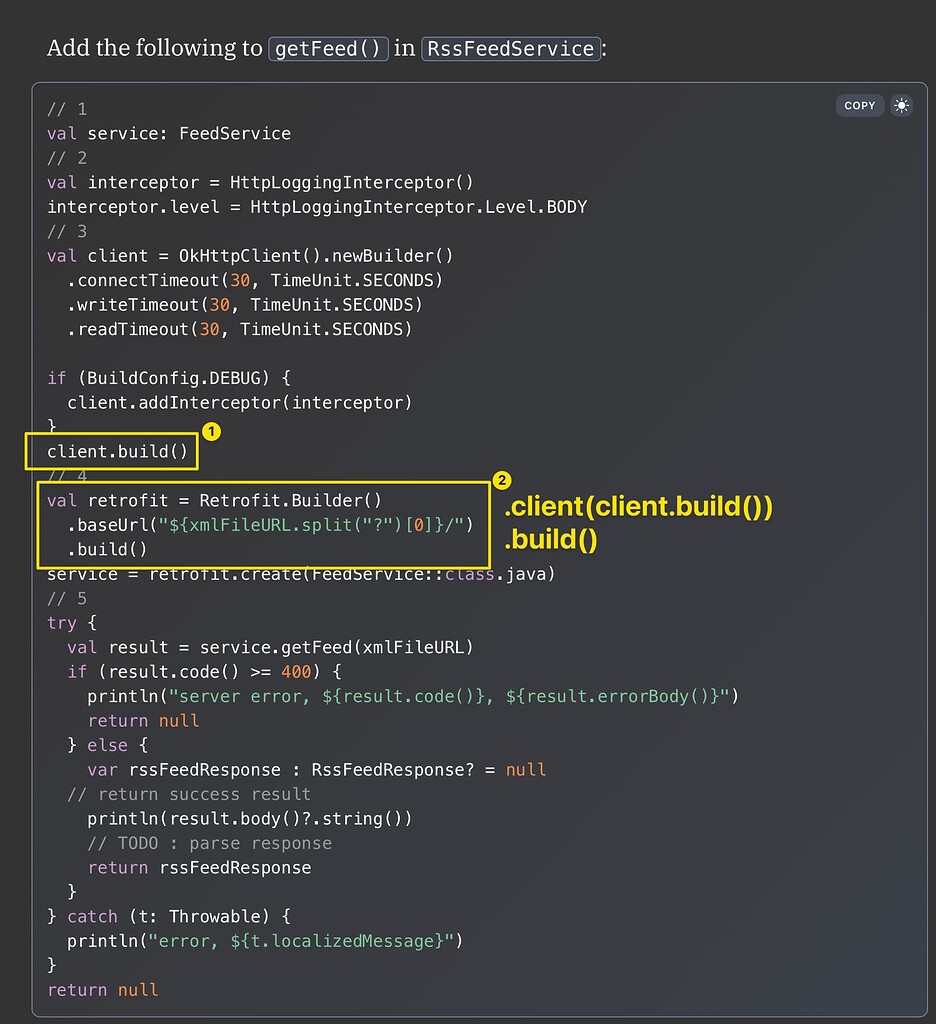Image resolution: width=936 pixels, height=1024 pixels.
Task: Click the 'val service: FeedService' line
Action: pyautogui.click(x=169, y=133)
